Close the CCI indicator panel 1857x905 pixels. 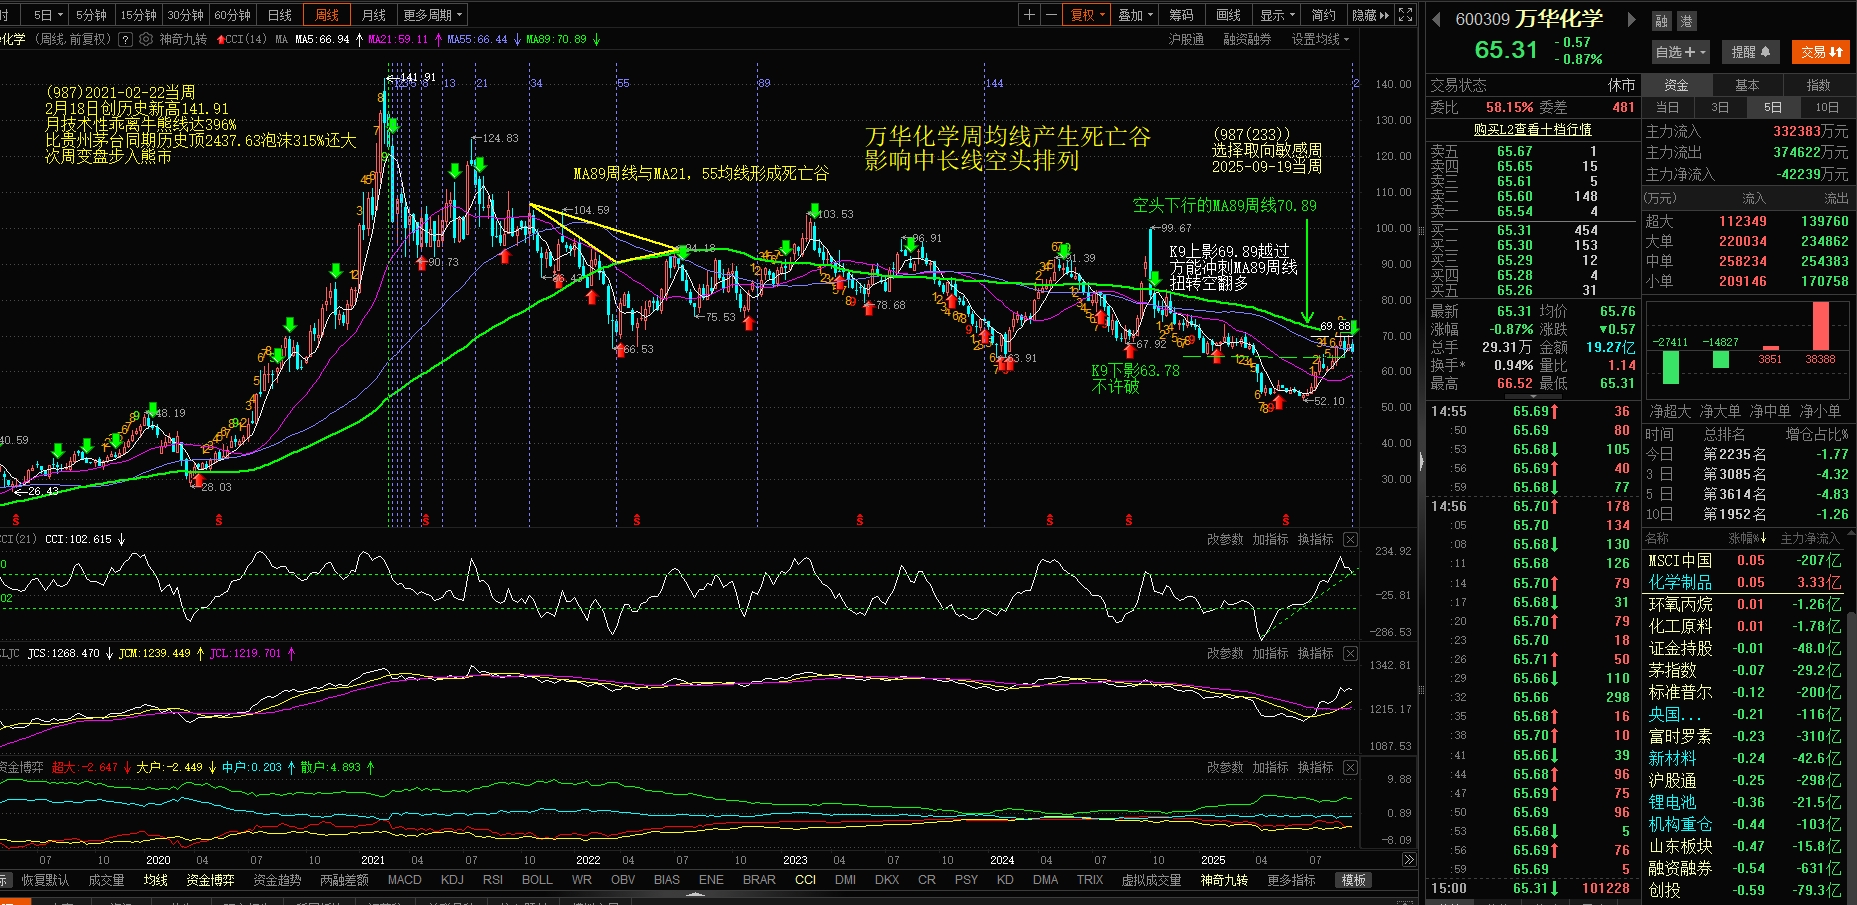tap(1350, 540)
